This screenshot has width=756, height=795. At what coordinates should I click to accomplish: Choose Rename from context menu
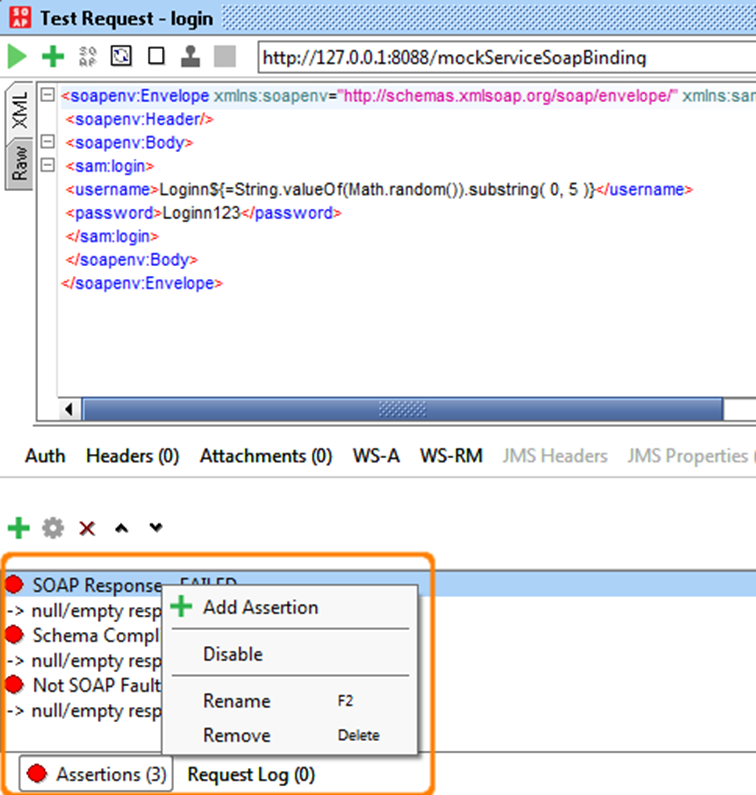click(x=290, y=701)
